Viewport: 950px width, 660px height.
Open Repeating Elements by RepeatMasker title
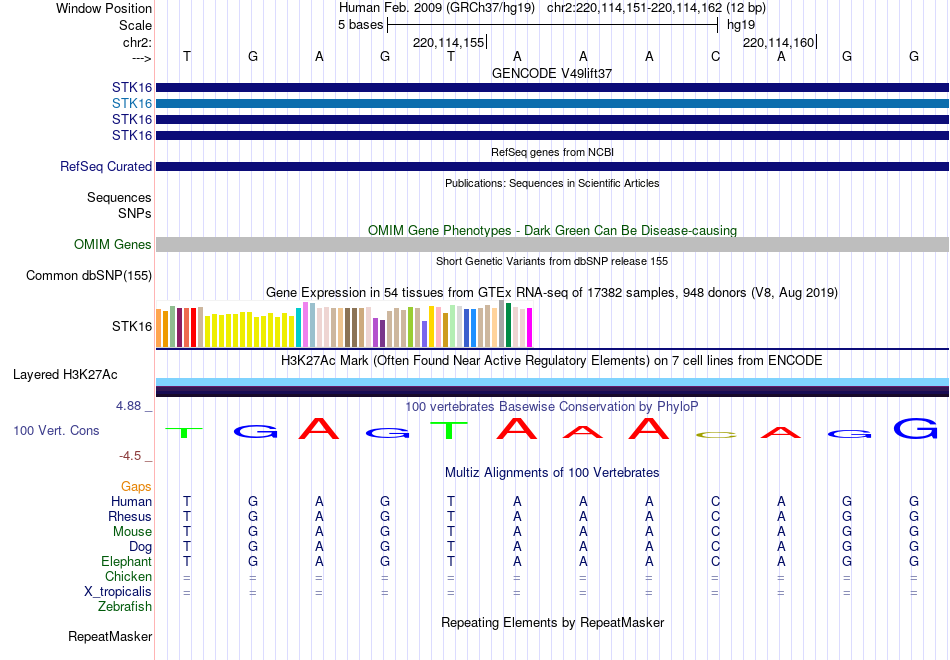[552, 623]
